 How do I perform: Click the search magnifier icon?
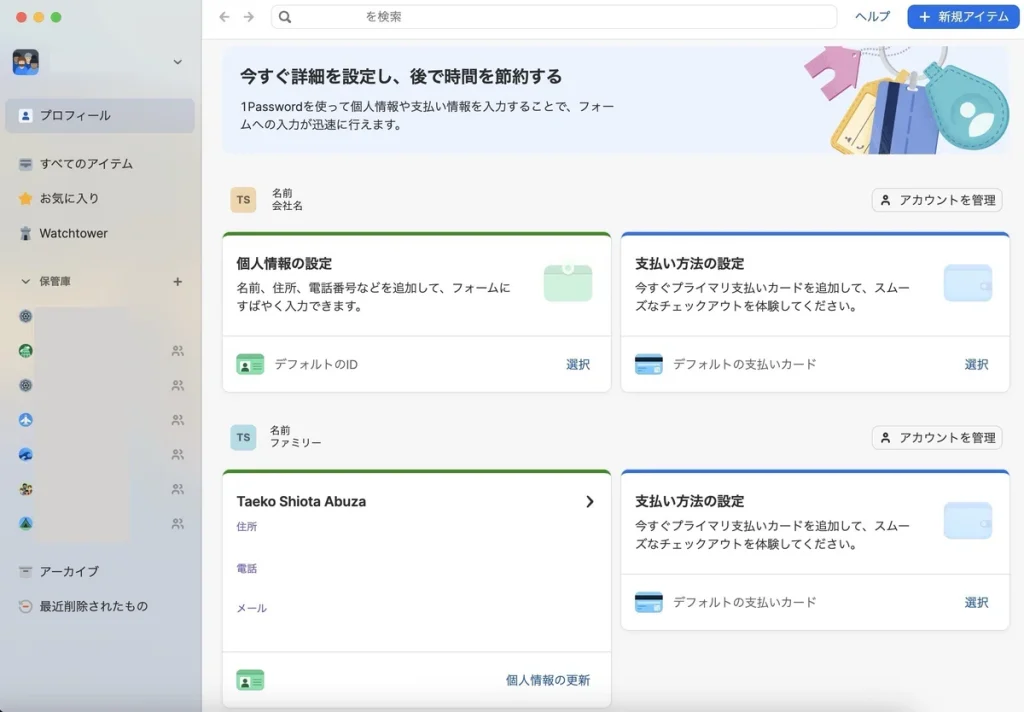pos(285,17)
